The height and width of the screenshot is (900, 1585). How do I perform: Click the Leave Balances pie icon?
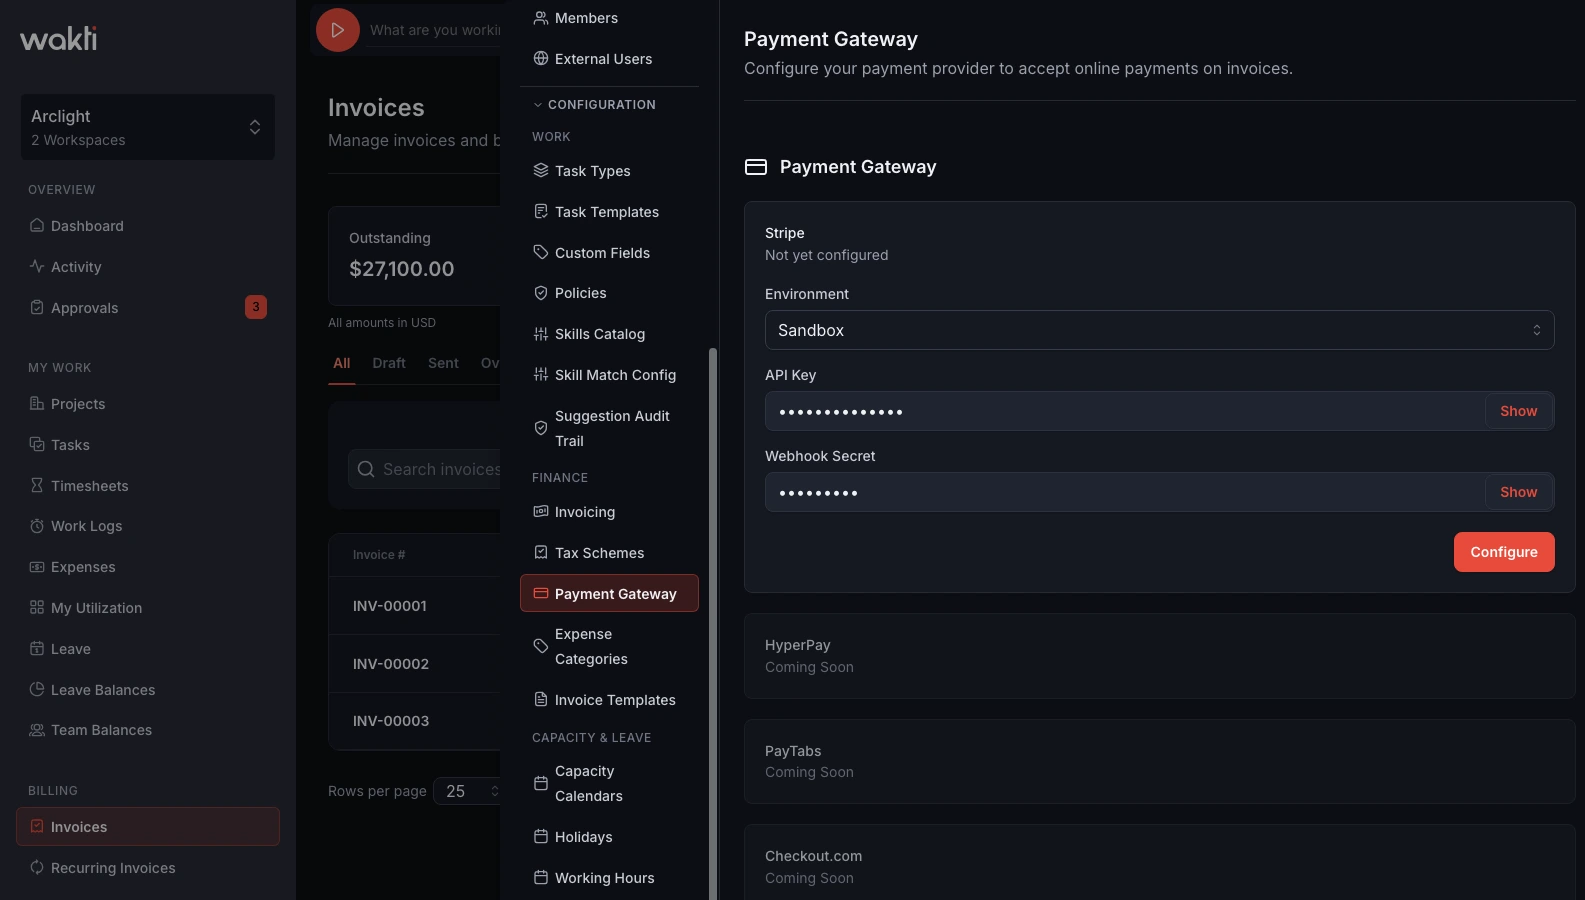pos(37,690)
